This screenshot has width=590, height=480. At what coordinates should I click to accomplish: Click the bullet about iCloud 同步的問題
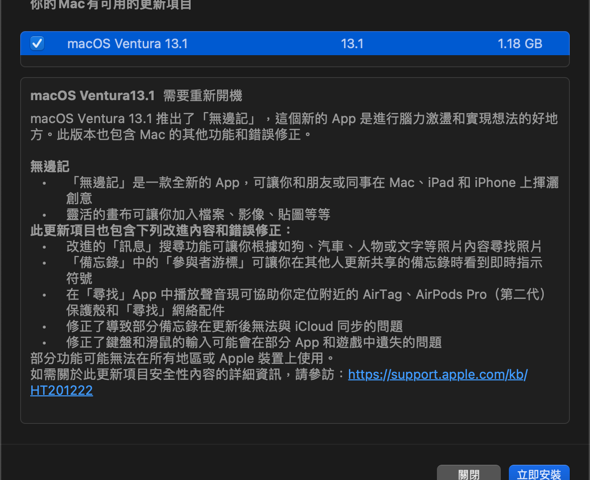pos(234,326)
